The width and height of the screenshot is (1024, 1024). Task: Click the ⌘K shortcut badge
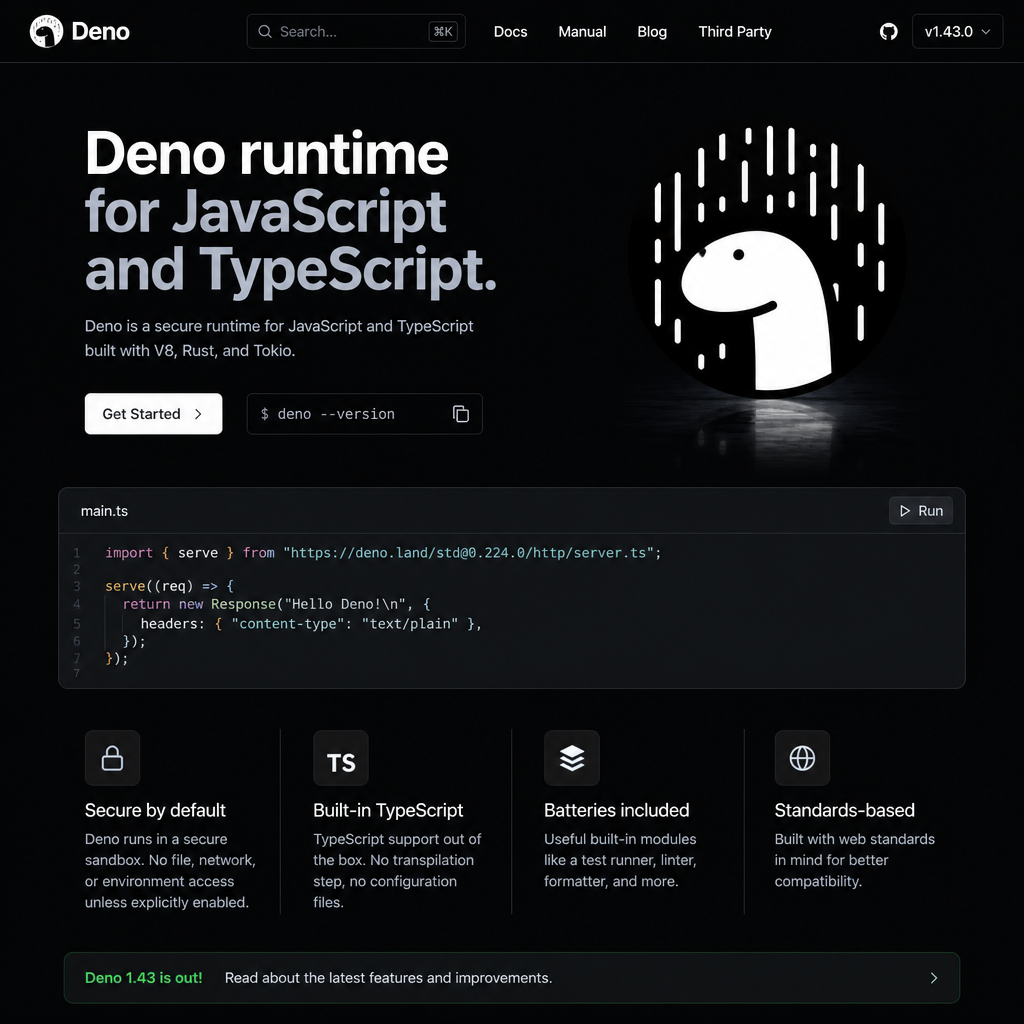[x=443, y=31]
